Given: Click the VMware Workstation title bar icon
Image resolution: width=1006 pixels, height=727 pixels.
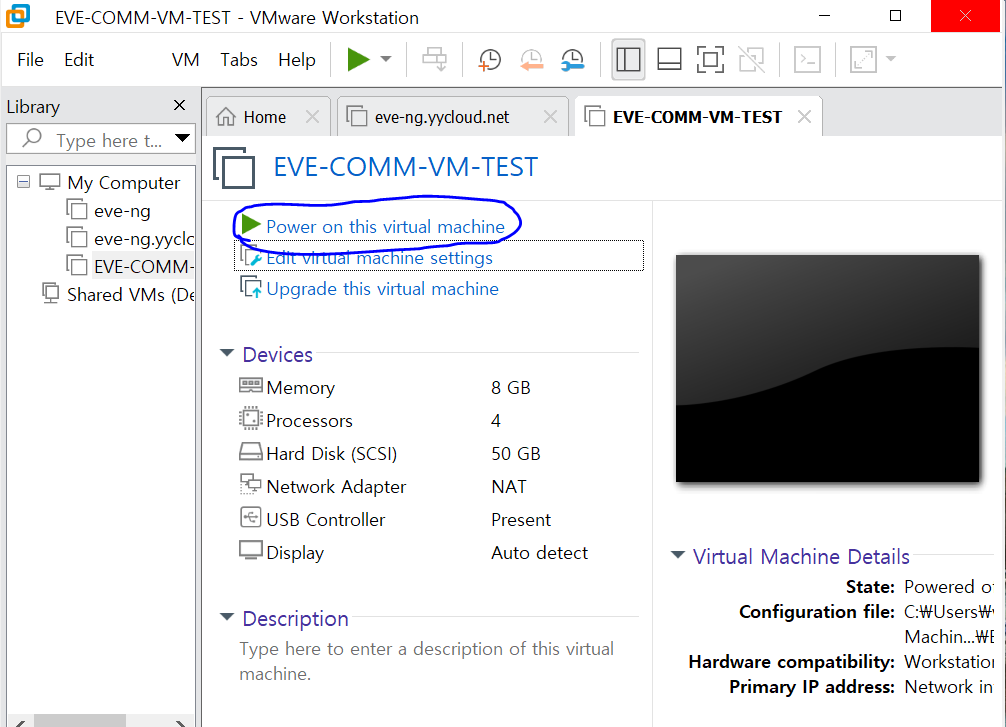Looking at the screenshot, I should pyautogui.click(x=18, y=17).
